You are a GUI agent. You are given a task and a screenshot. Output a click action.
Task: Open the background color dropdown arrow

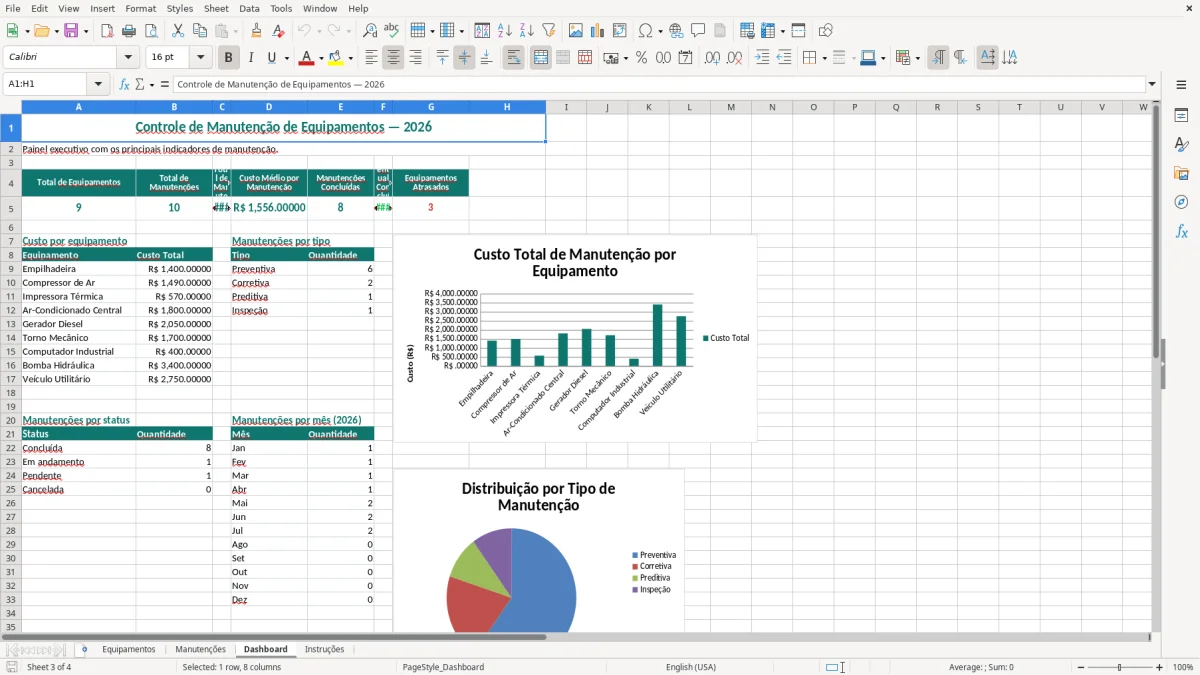click(x=350, y=58)
